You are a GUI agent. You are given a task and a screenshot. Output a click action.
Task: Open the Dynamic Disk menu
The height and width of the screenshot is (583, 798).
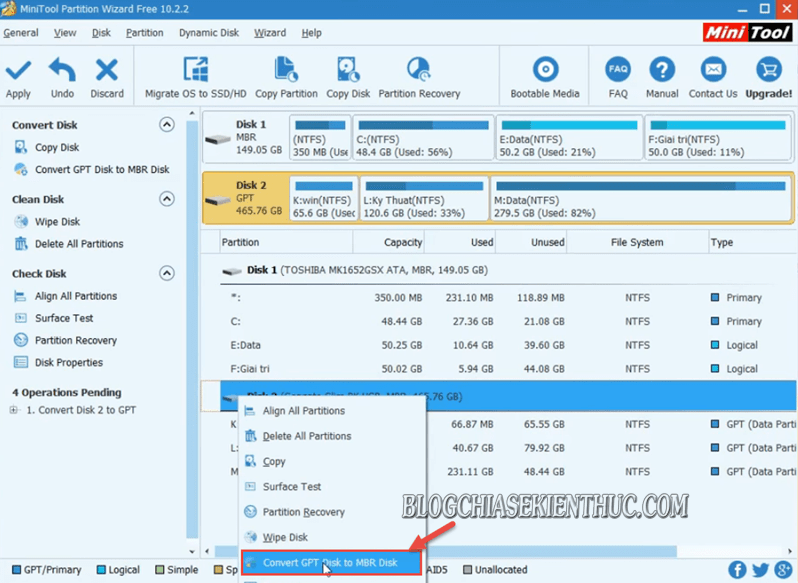click(209, 33)
